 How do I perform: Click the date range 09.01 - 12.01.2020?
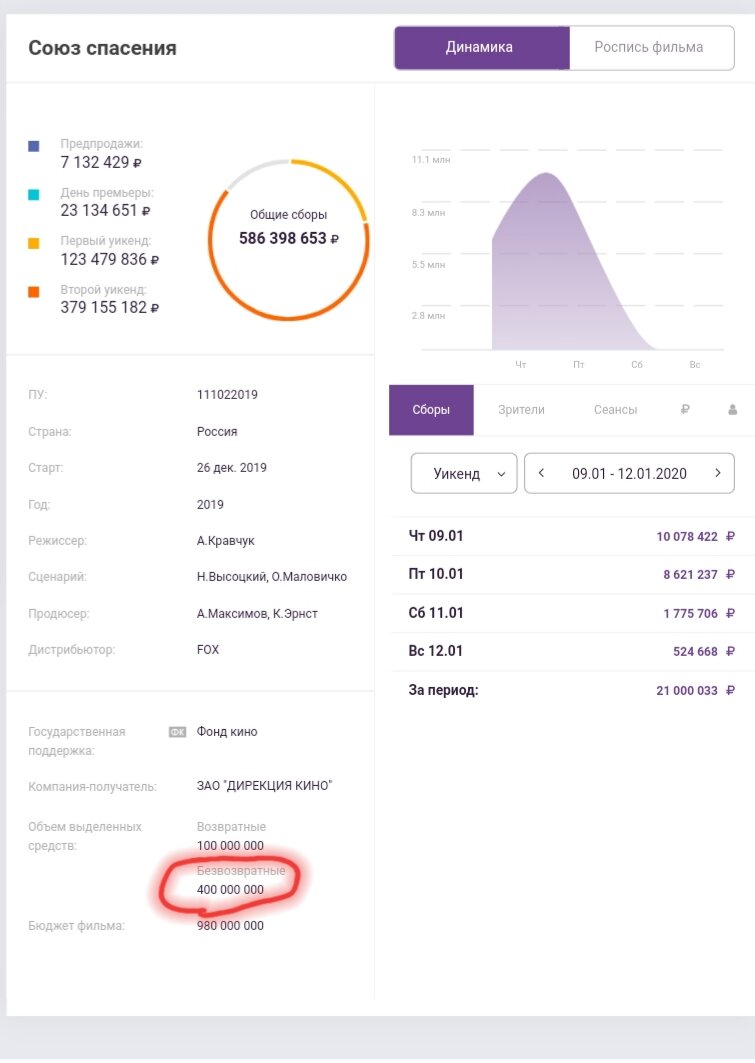(629, 474)
